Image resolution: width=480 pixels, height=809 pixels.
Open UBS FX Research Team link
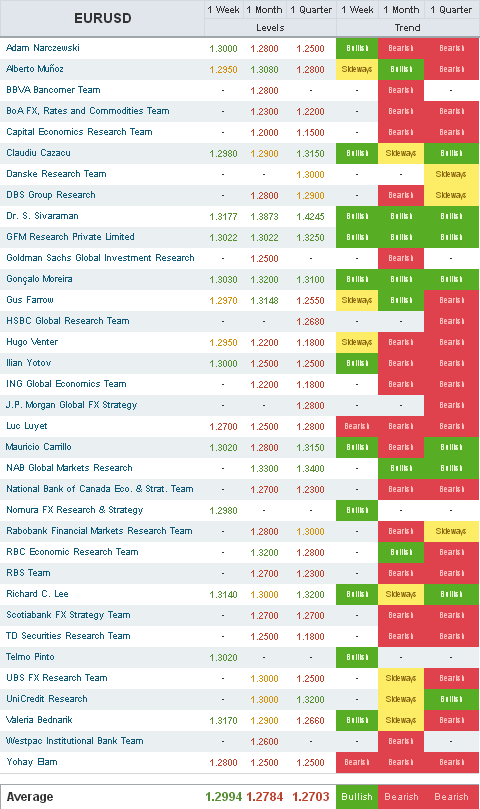[57, 678]
